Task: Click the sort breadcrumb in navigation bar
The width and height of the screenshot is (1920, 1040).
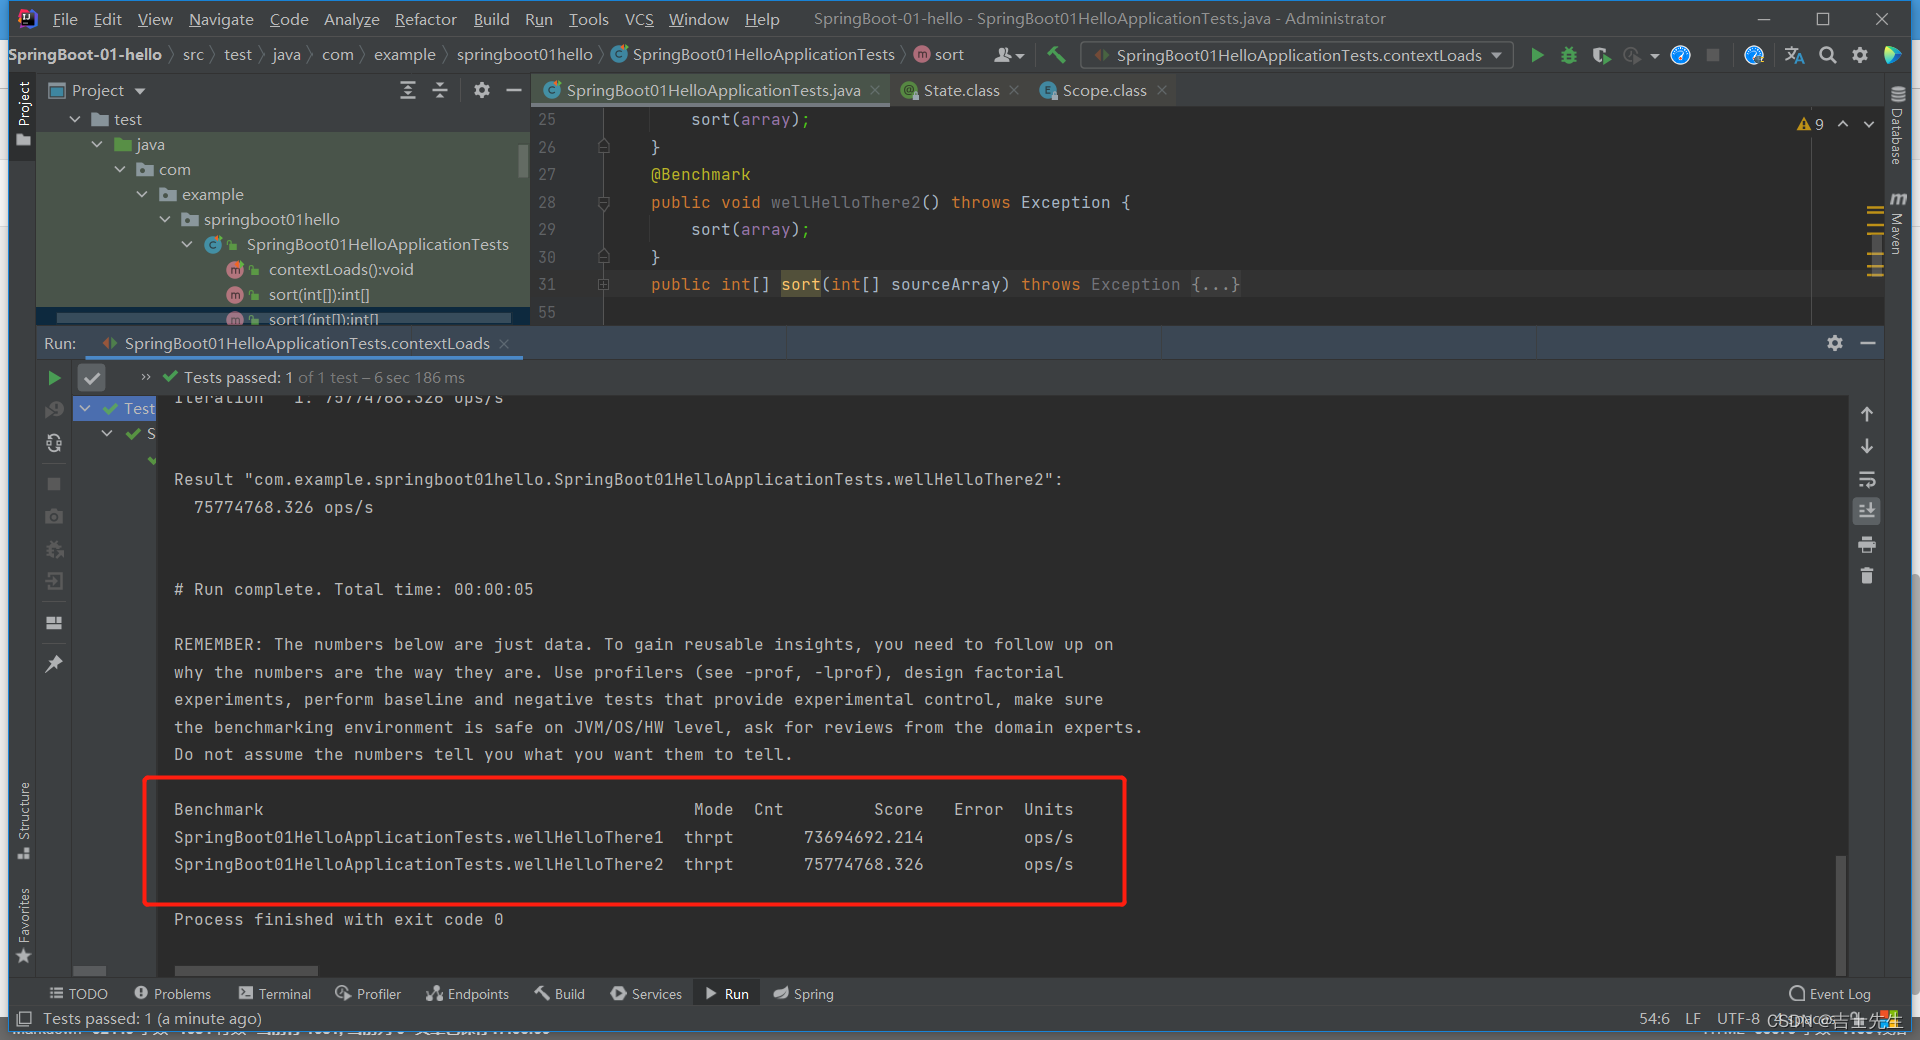Action: tap(939, 55)
